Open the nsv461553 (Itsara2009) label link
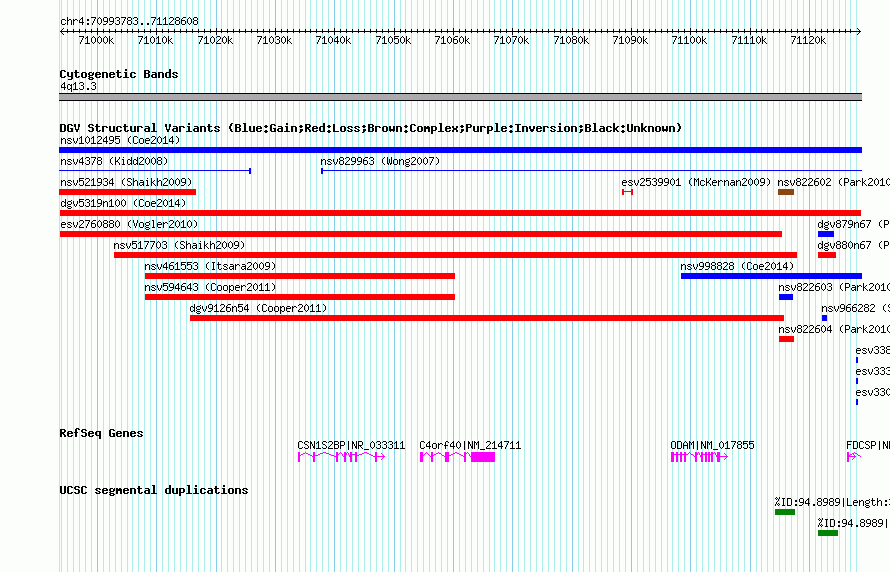 pyautogui.click(x=210, y=266)
